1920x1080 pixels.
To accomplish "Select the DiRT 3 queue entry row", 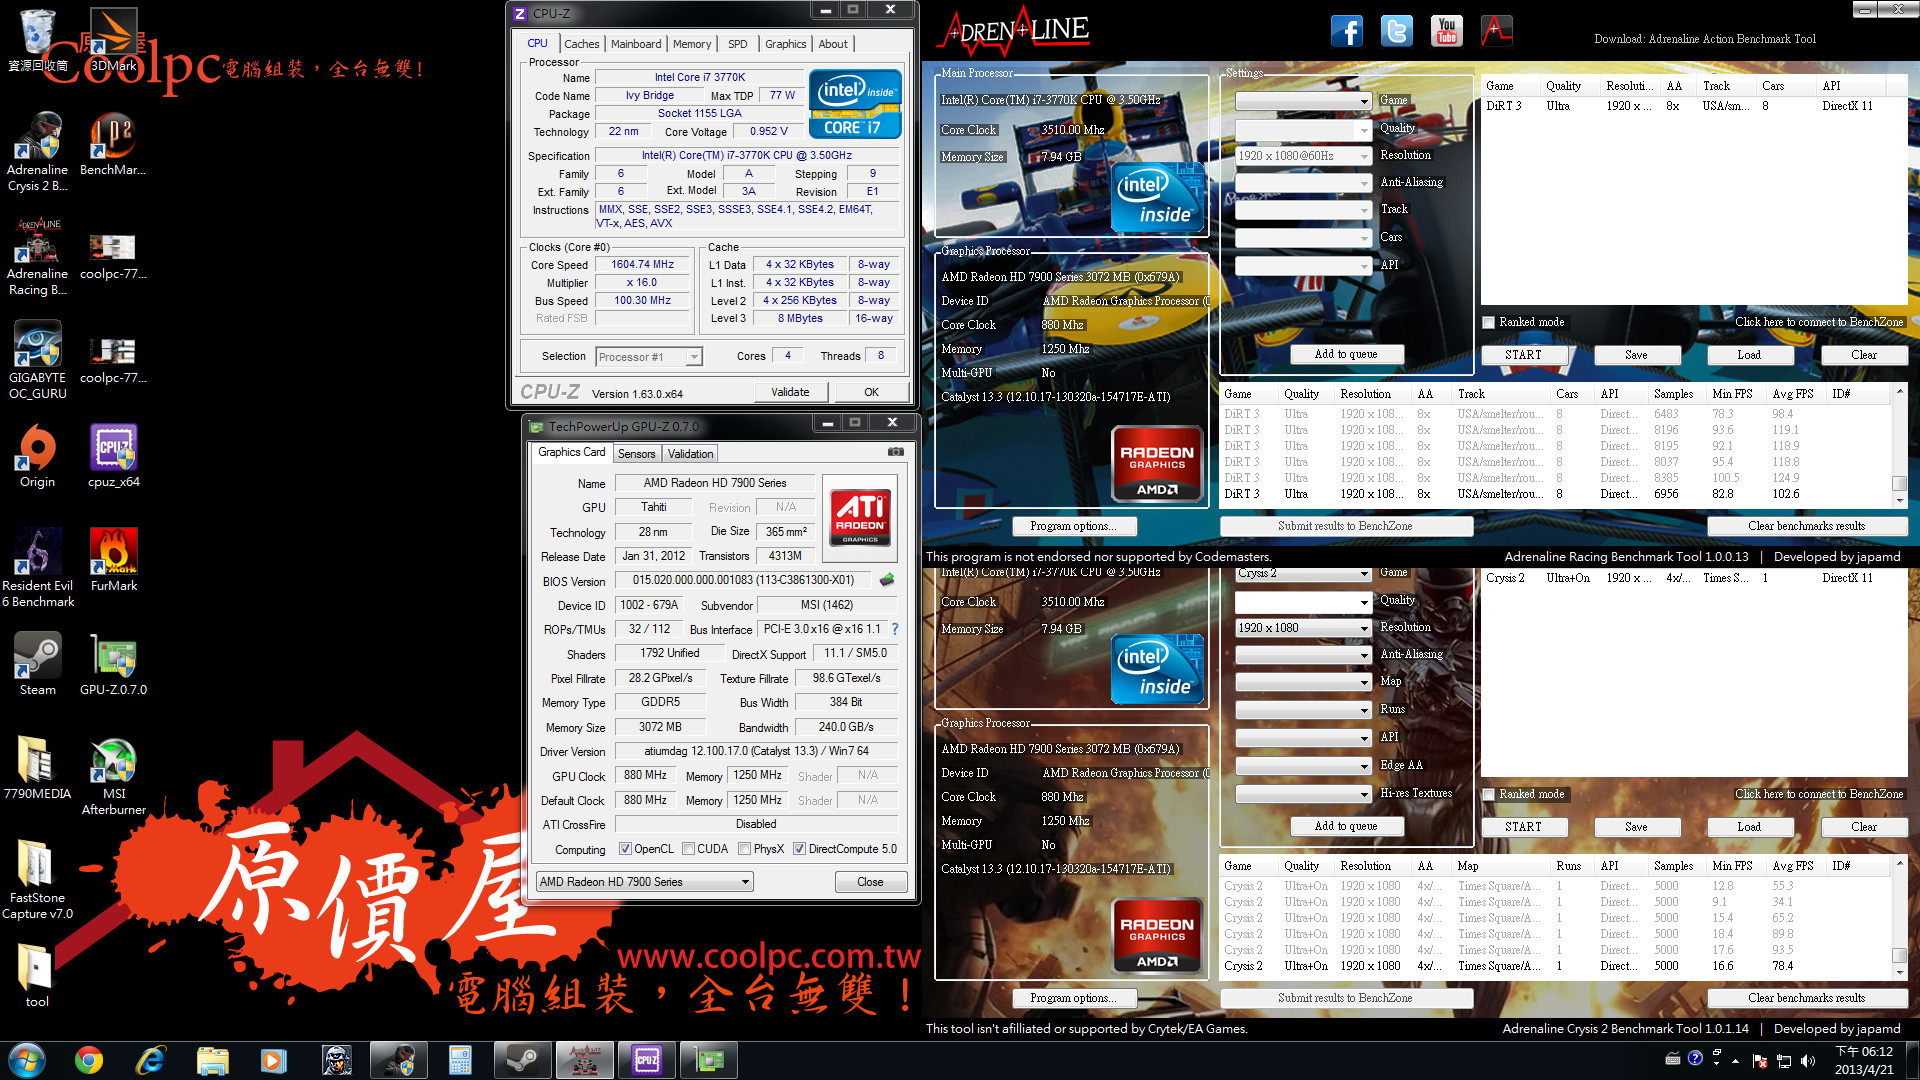I will pyautogui.click(x=1694, y=106).
